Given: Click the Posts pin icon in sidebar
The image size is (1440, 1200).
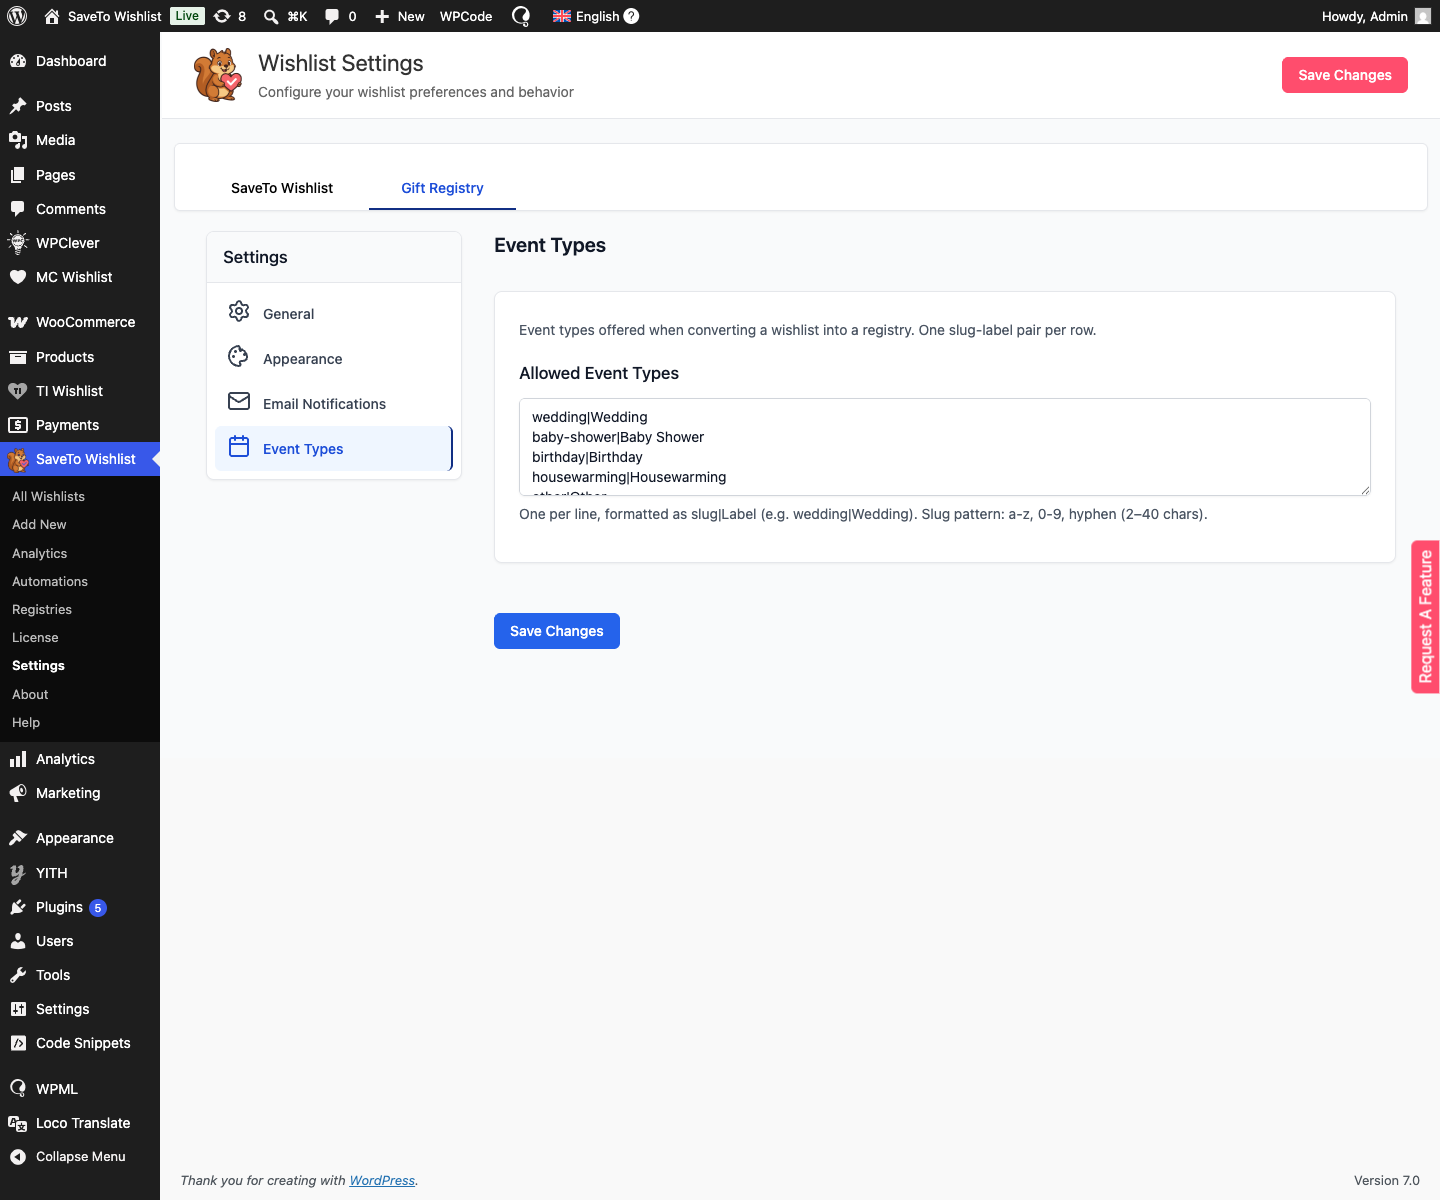Looking at the screenshot, I should [18, 106].
